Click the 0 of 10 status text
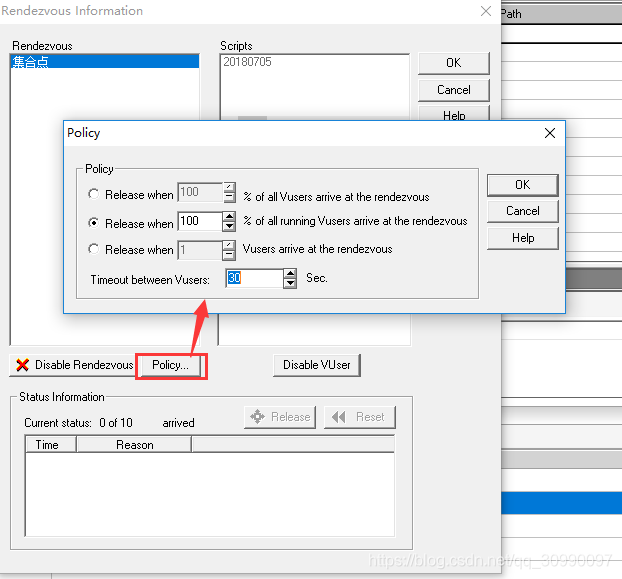622x579 pixels. click(116, 423)
